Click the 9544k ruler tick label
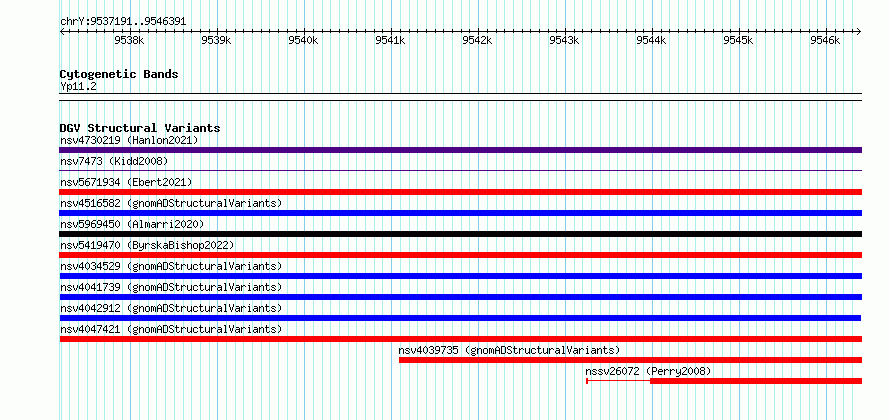Image resolution: width=890 pixels, height=420 pixels. point(651,40)
